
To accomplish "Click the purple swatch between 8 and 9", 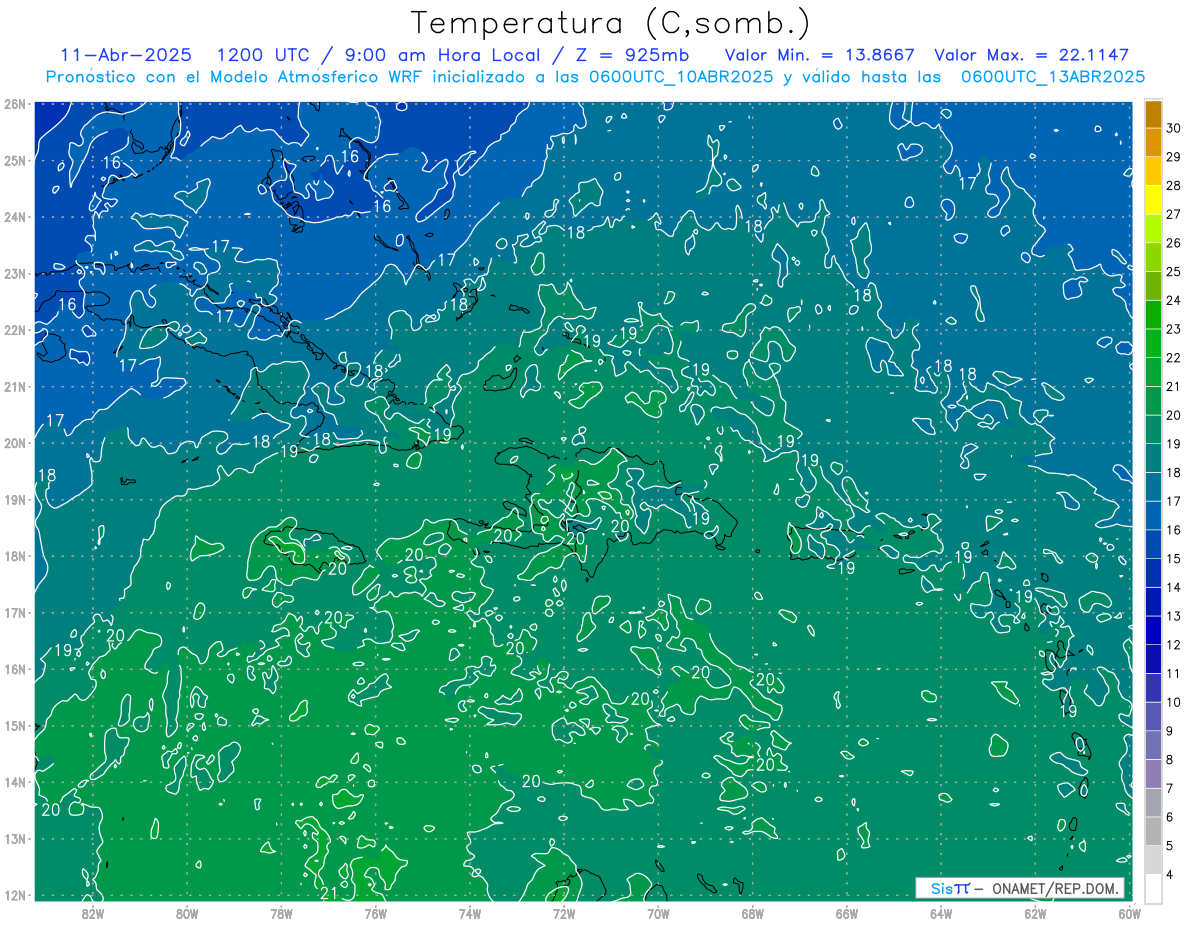I will pos(1153,745).
